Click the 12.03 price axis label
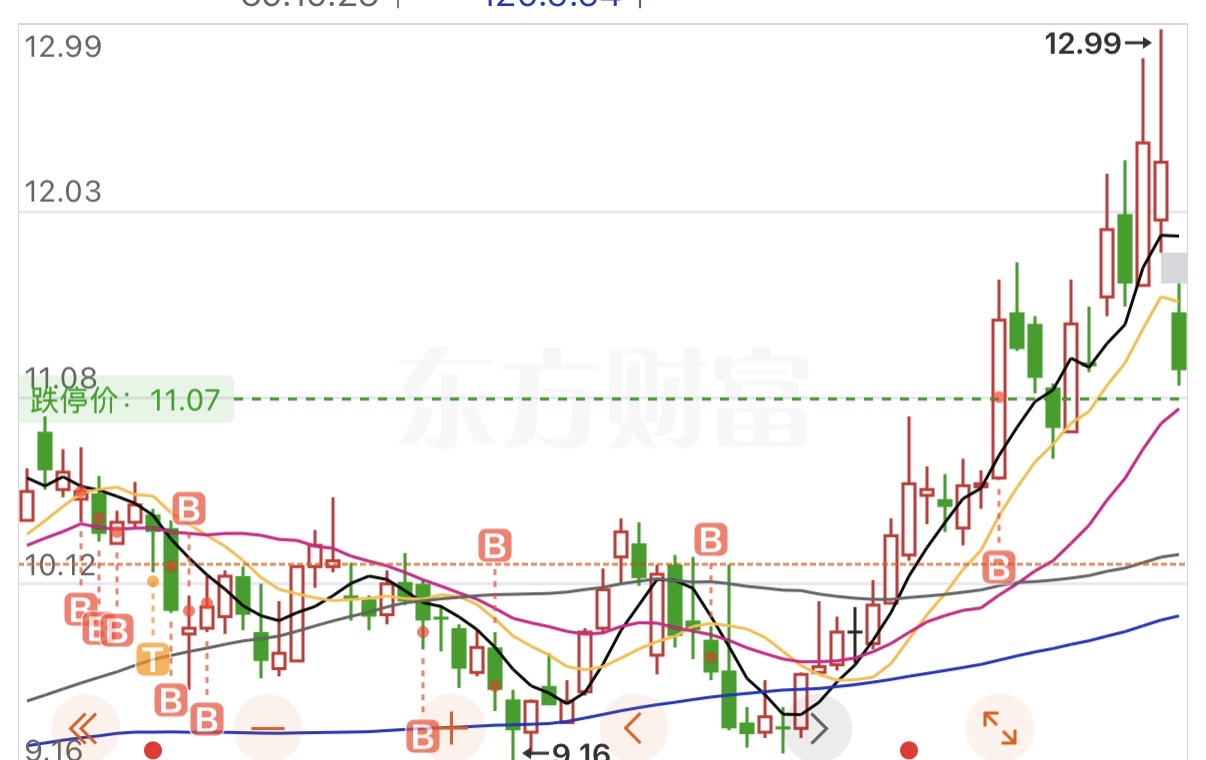This screenshot has width=1206, height=760. [x=63, y=192]
